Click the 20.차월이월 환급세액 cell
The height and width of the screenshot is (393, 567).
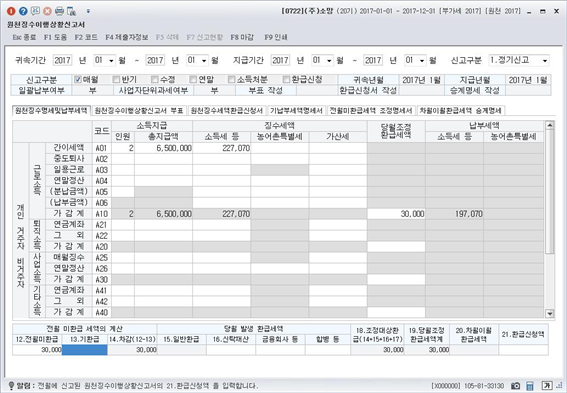point(474,350)
